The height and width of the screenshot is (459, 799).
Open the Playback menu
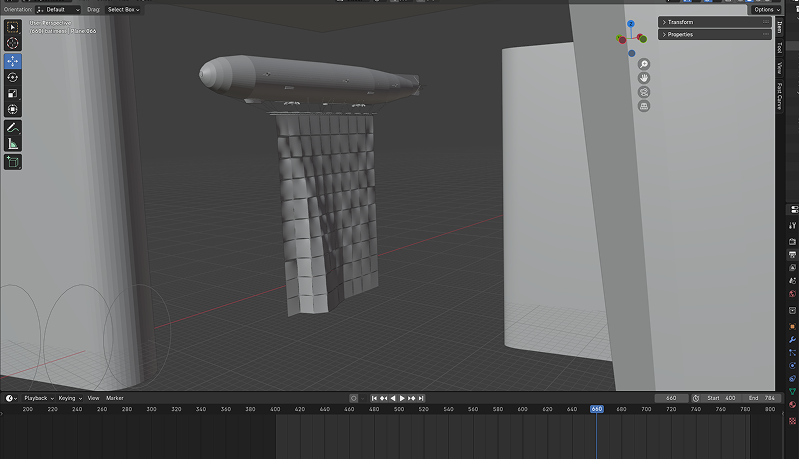tap(36, 398)
